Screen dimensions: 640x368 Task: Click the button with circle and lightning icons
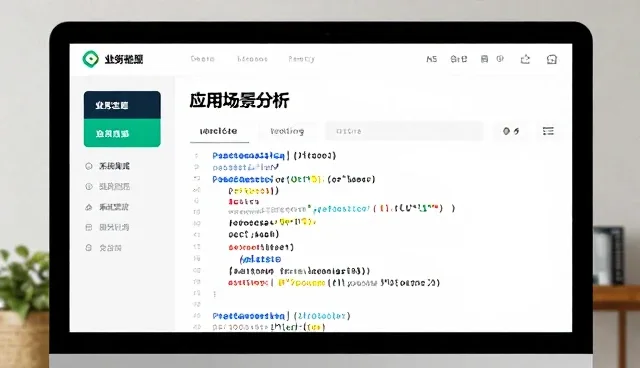511,131
